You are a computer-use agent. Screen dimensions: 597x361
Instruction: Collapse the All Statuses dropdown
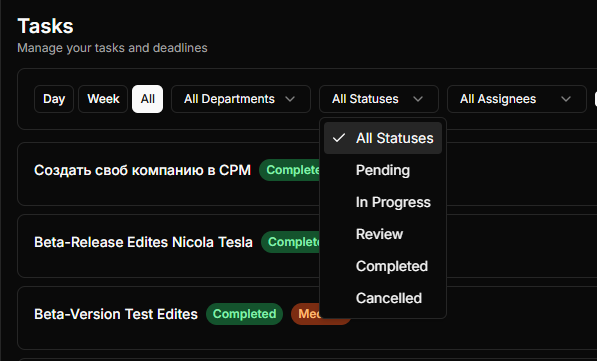pyautogui.click(x=379, y=99)
